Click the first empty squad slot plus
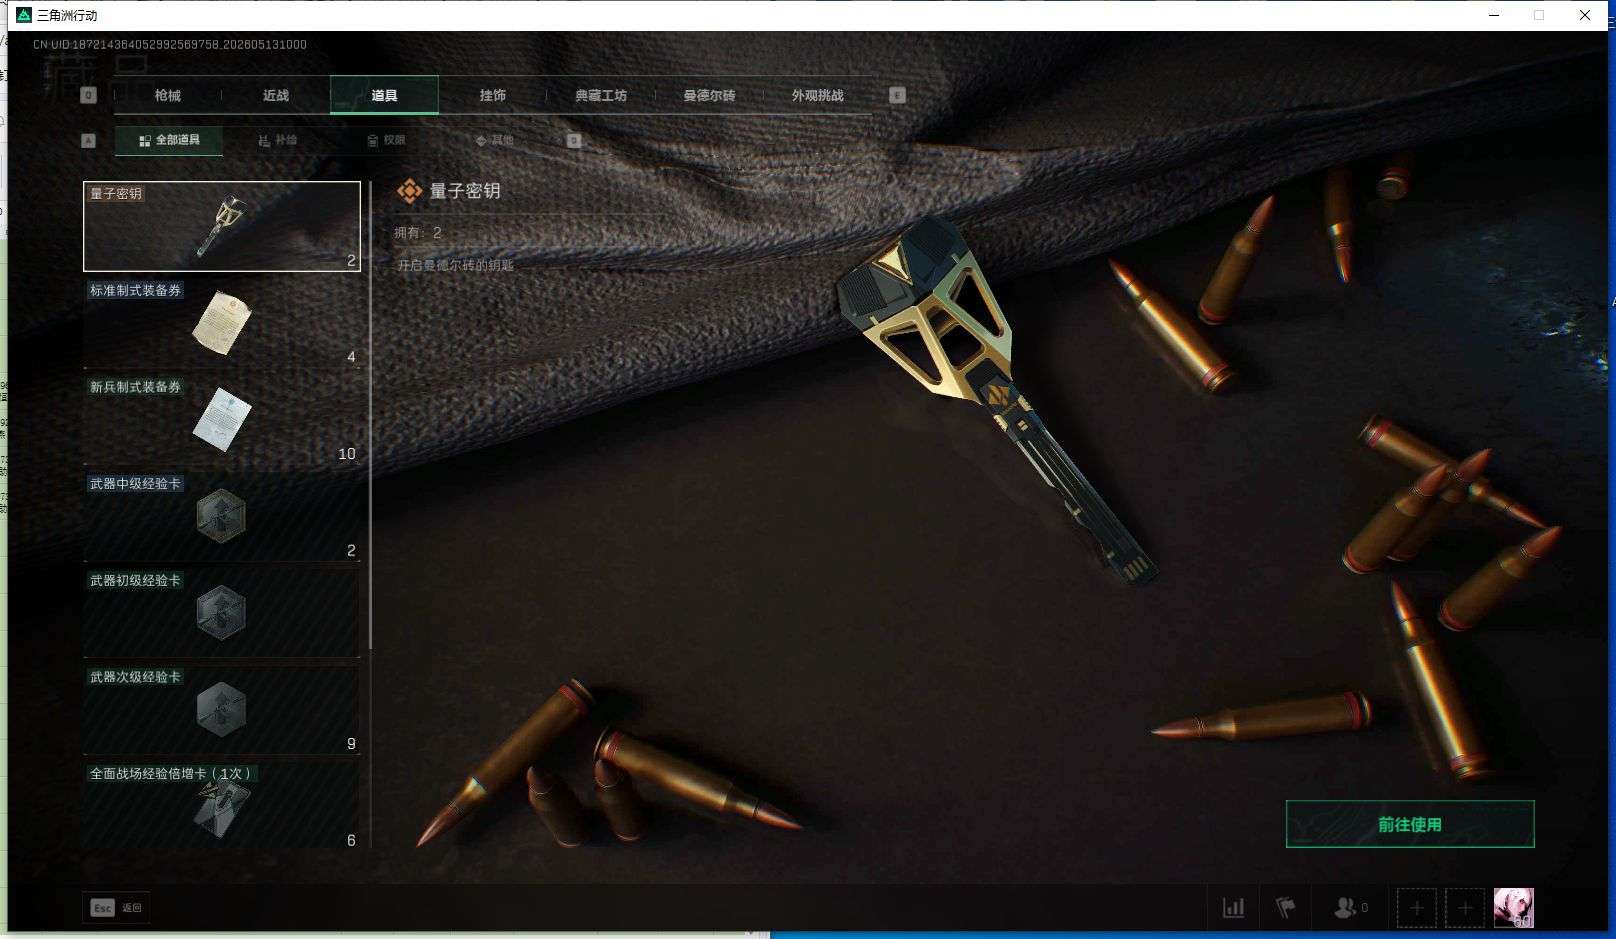Screen dimensions: 1616x939 coord(1417,908)
